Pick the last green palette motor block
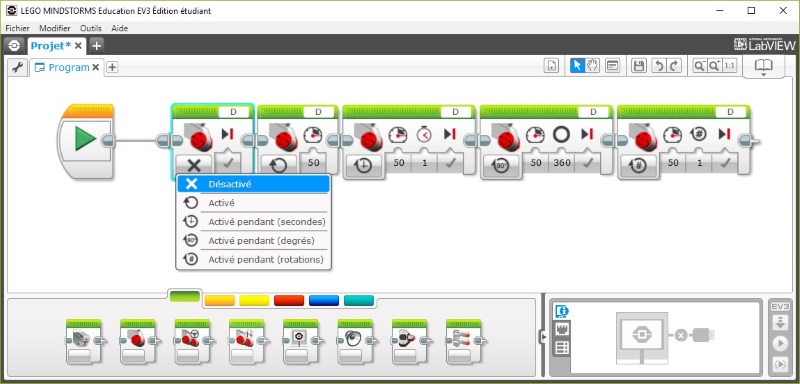 pyautogui.click(x=464, y=342)
